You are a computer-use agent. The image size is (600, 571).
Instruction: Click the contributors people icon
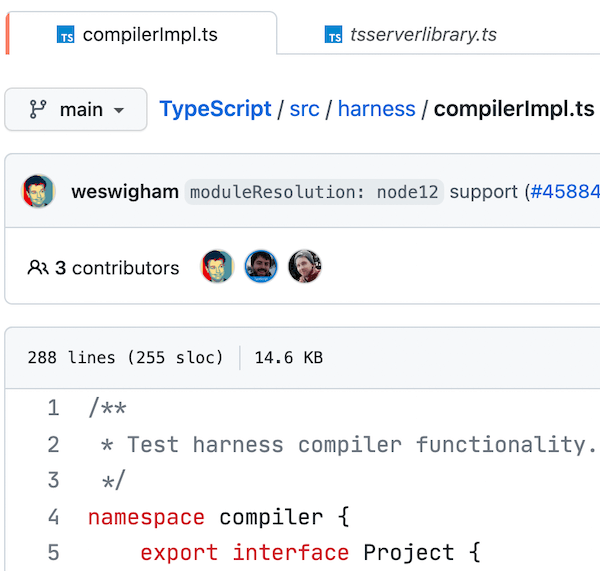tap(38, 268)
